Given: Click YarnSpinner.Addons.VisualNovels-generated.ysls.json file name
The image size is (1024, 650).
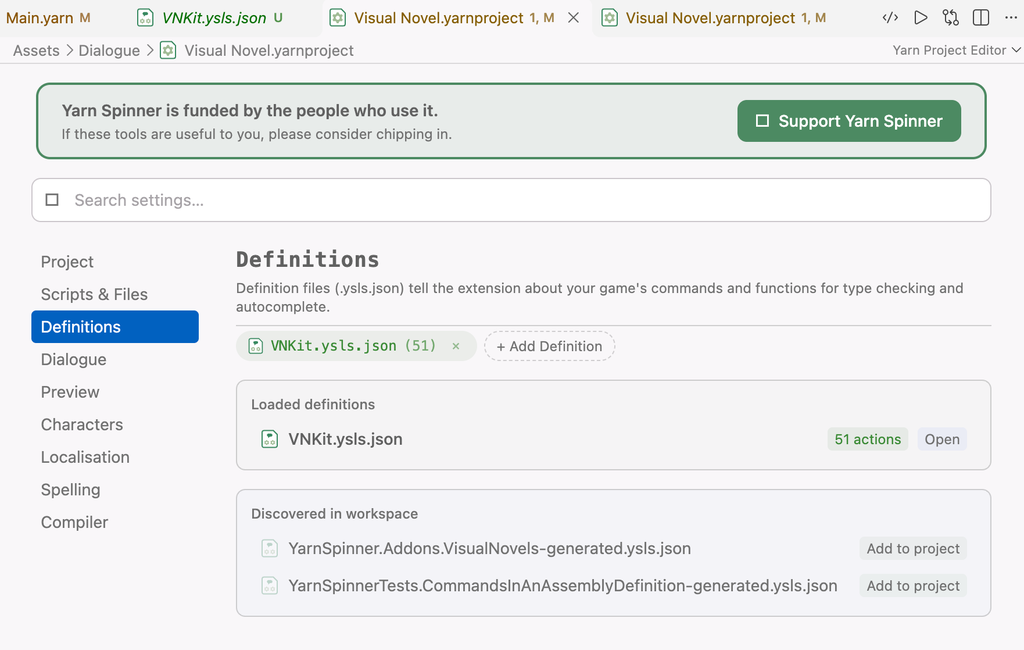Looking at the screenshot, I should pyautogui.click(x=490, y=548).
